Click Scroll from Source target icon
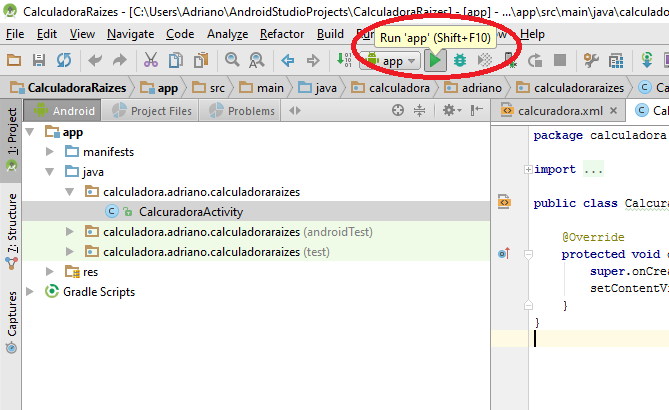This screenshot has width=669, height=410. (398, 110)
